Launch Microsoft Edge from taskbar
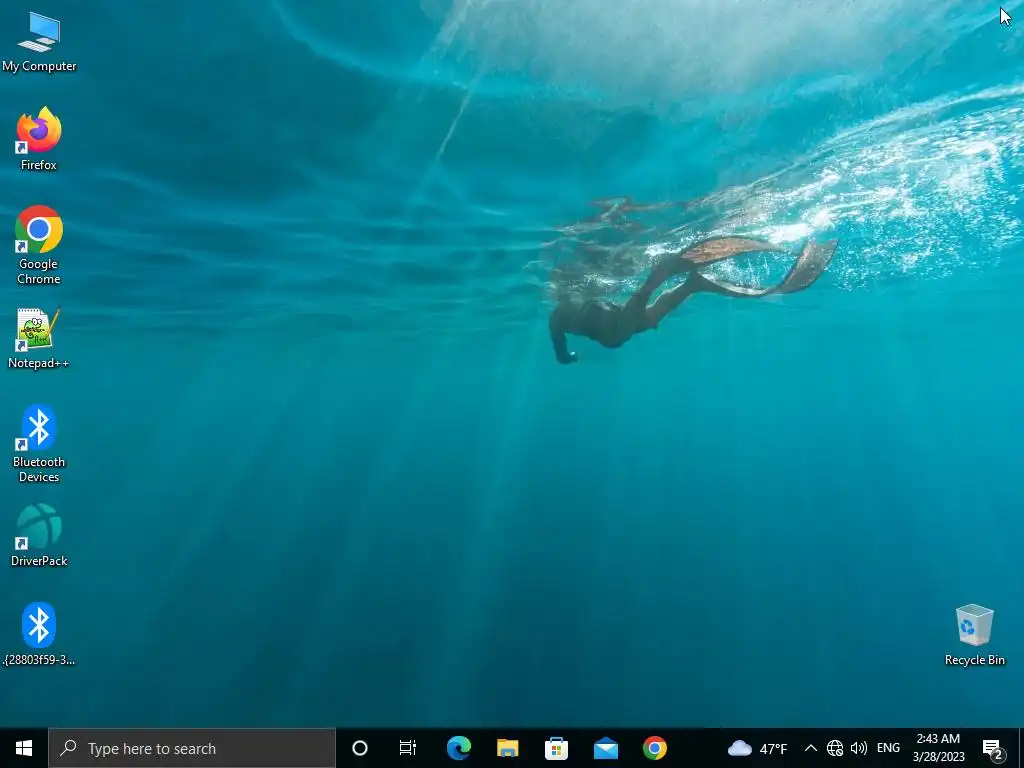Screen dimensions: 1024x768 pyautogui.click(x=458, y=748)
